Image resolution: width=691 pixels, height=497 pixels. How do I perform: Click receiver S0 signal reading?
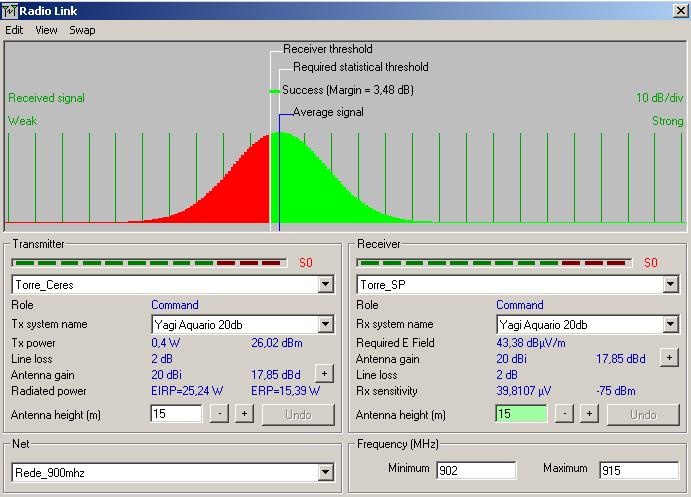coord(651,263)
